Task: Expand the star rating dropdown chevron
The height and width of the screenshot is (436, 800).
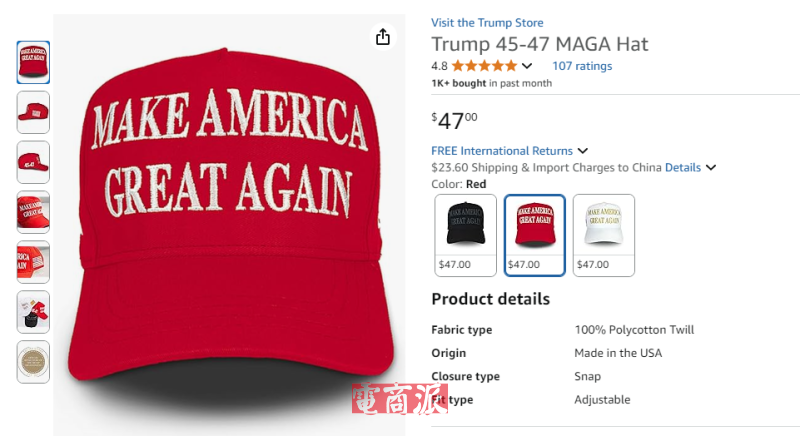Action: point(527,66)
